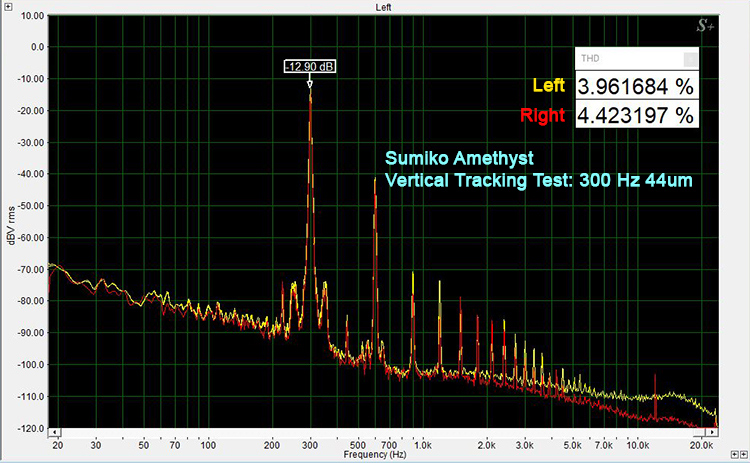
Task: Click the peak marker triangle at 300 Hz
Action: (x=310, y=84)
